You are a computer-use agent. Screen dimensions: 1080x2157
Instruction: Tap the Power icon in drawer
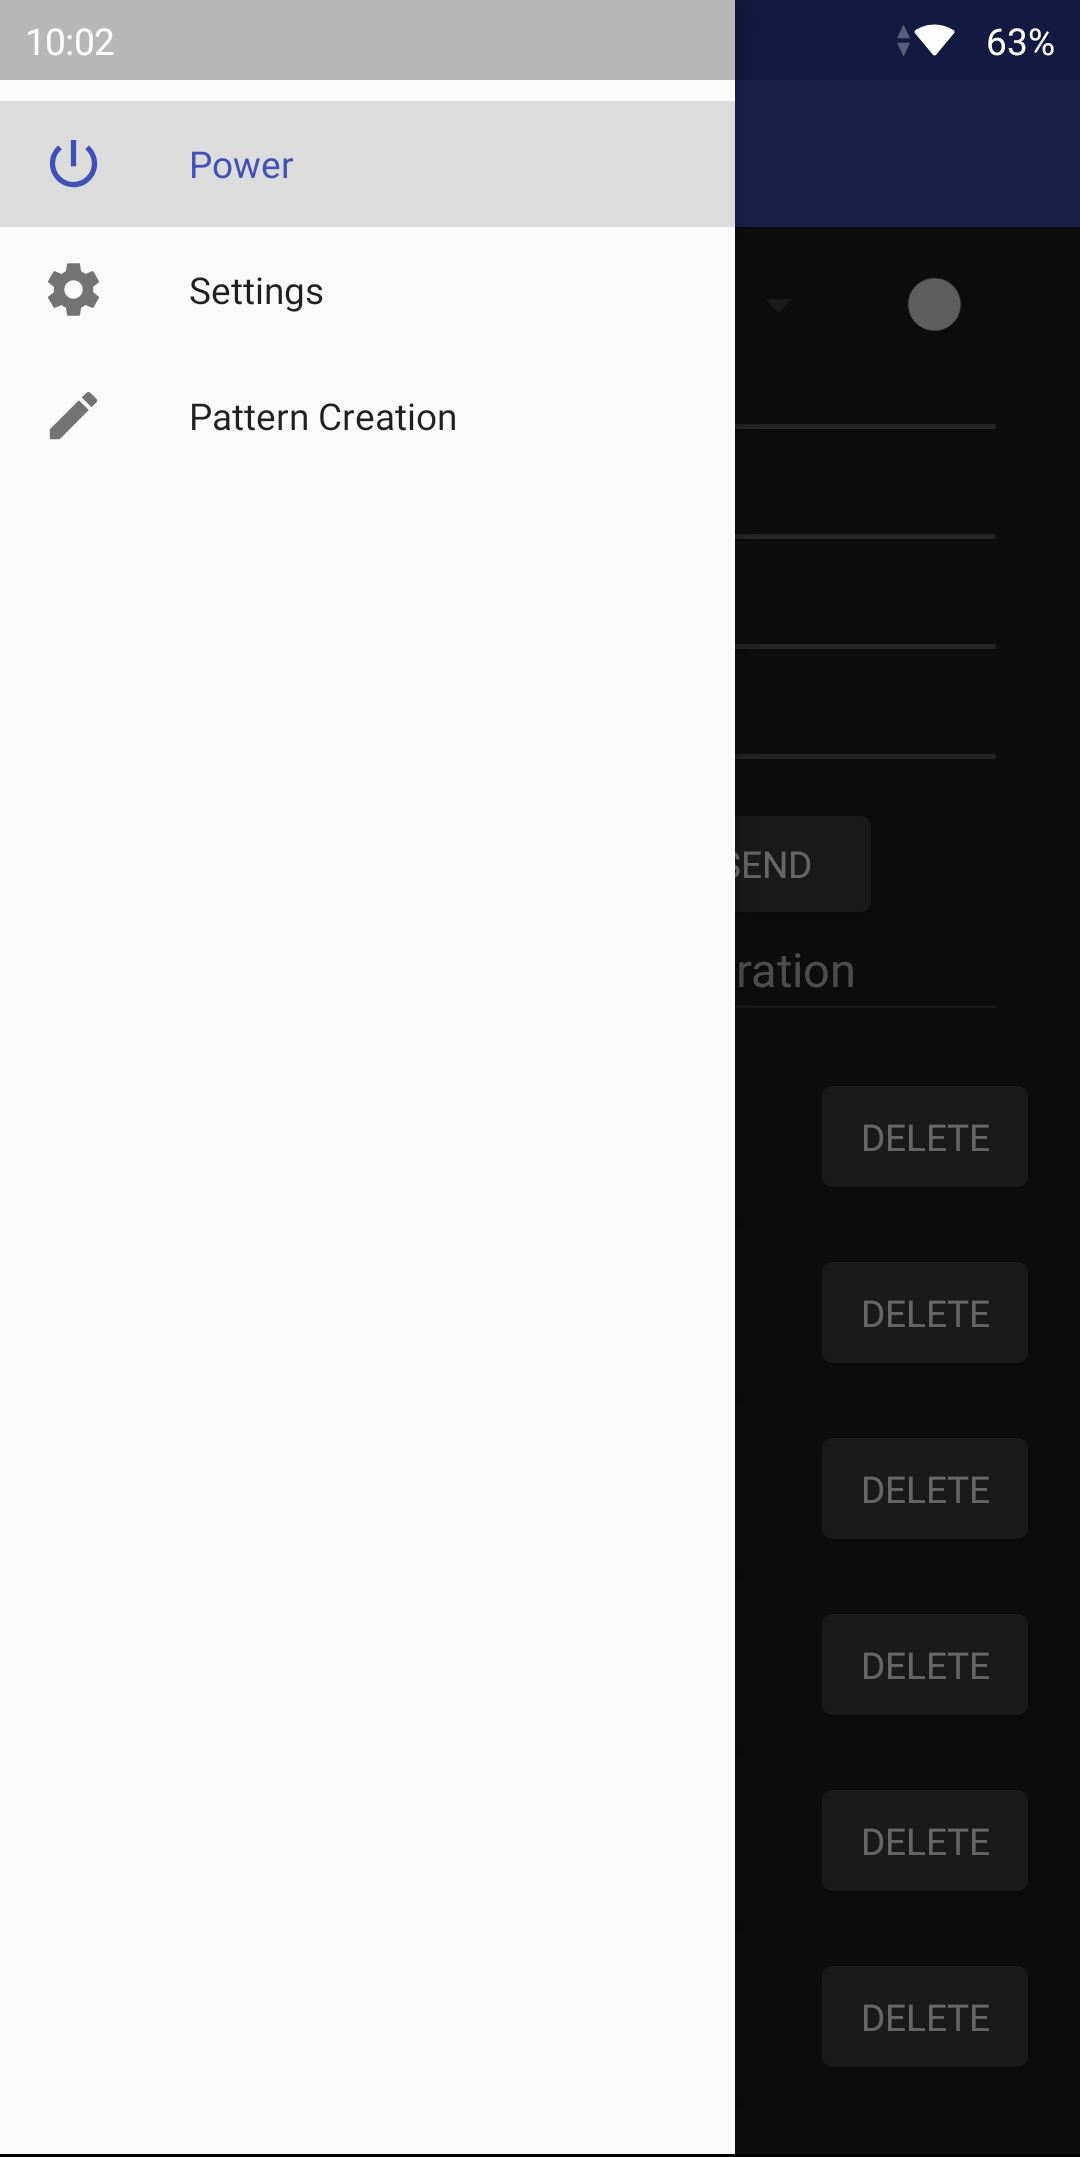click(x=73, y=164)
